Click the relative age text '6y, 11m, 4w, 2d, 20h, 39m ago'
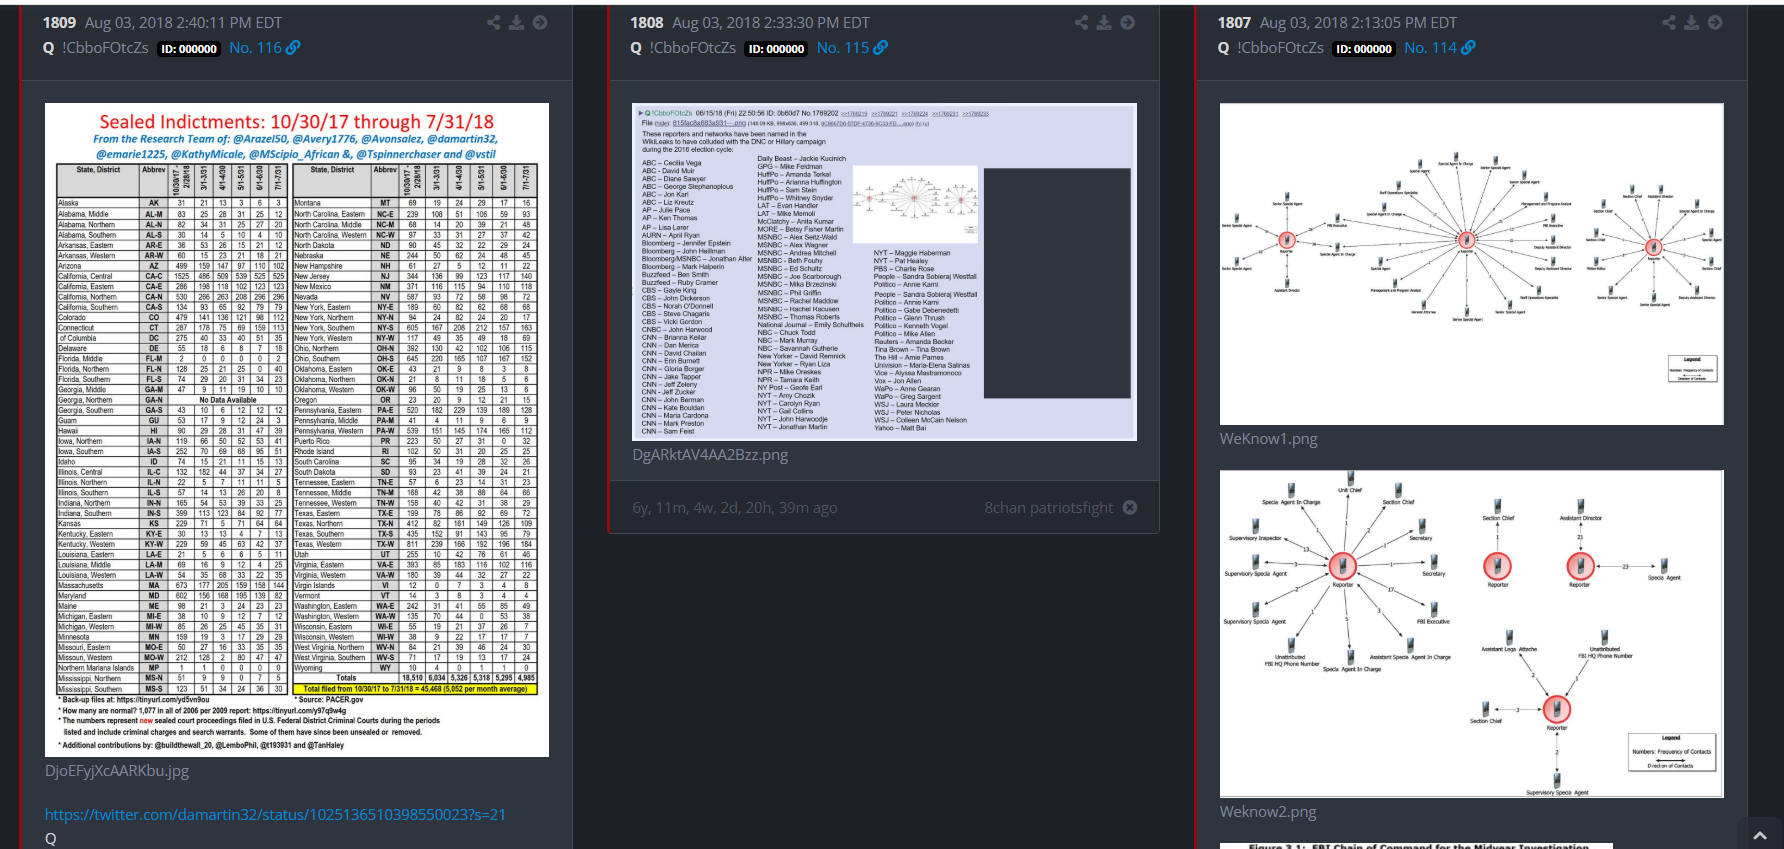The image size is (1784, 849). click(735, 508)
